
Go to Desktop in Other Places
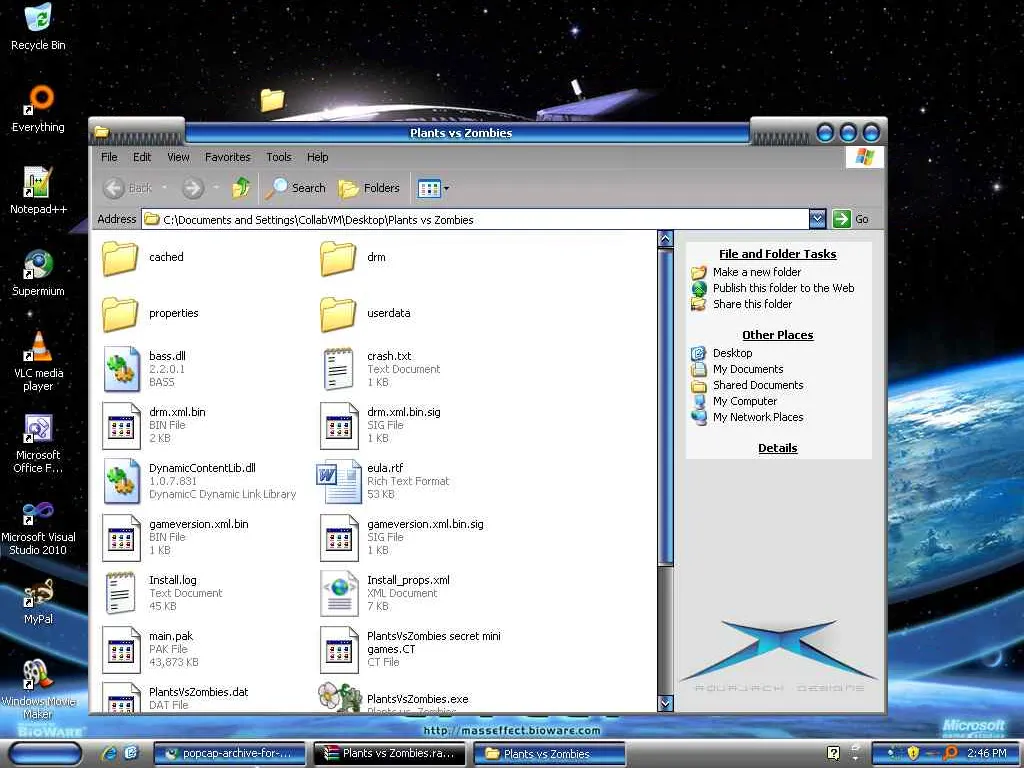coord(733,353)
